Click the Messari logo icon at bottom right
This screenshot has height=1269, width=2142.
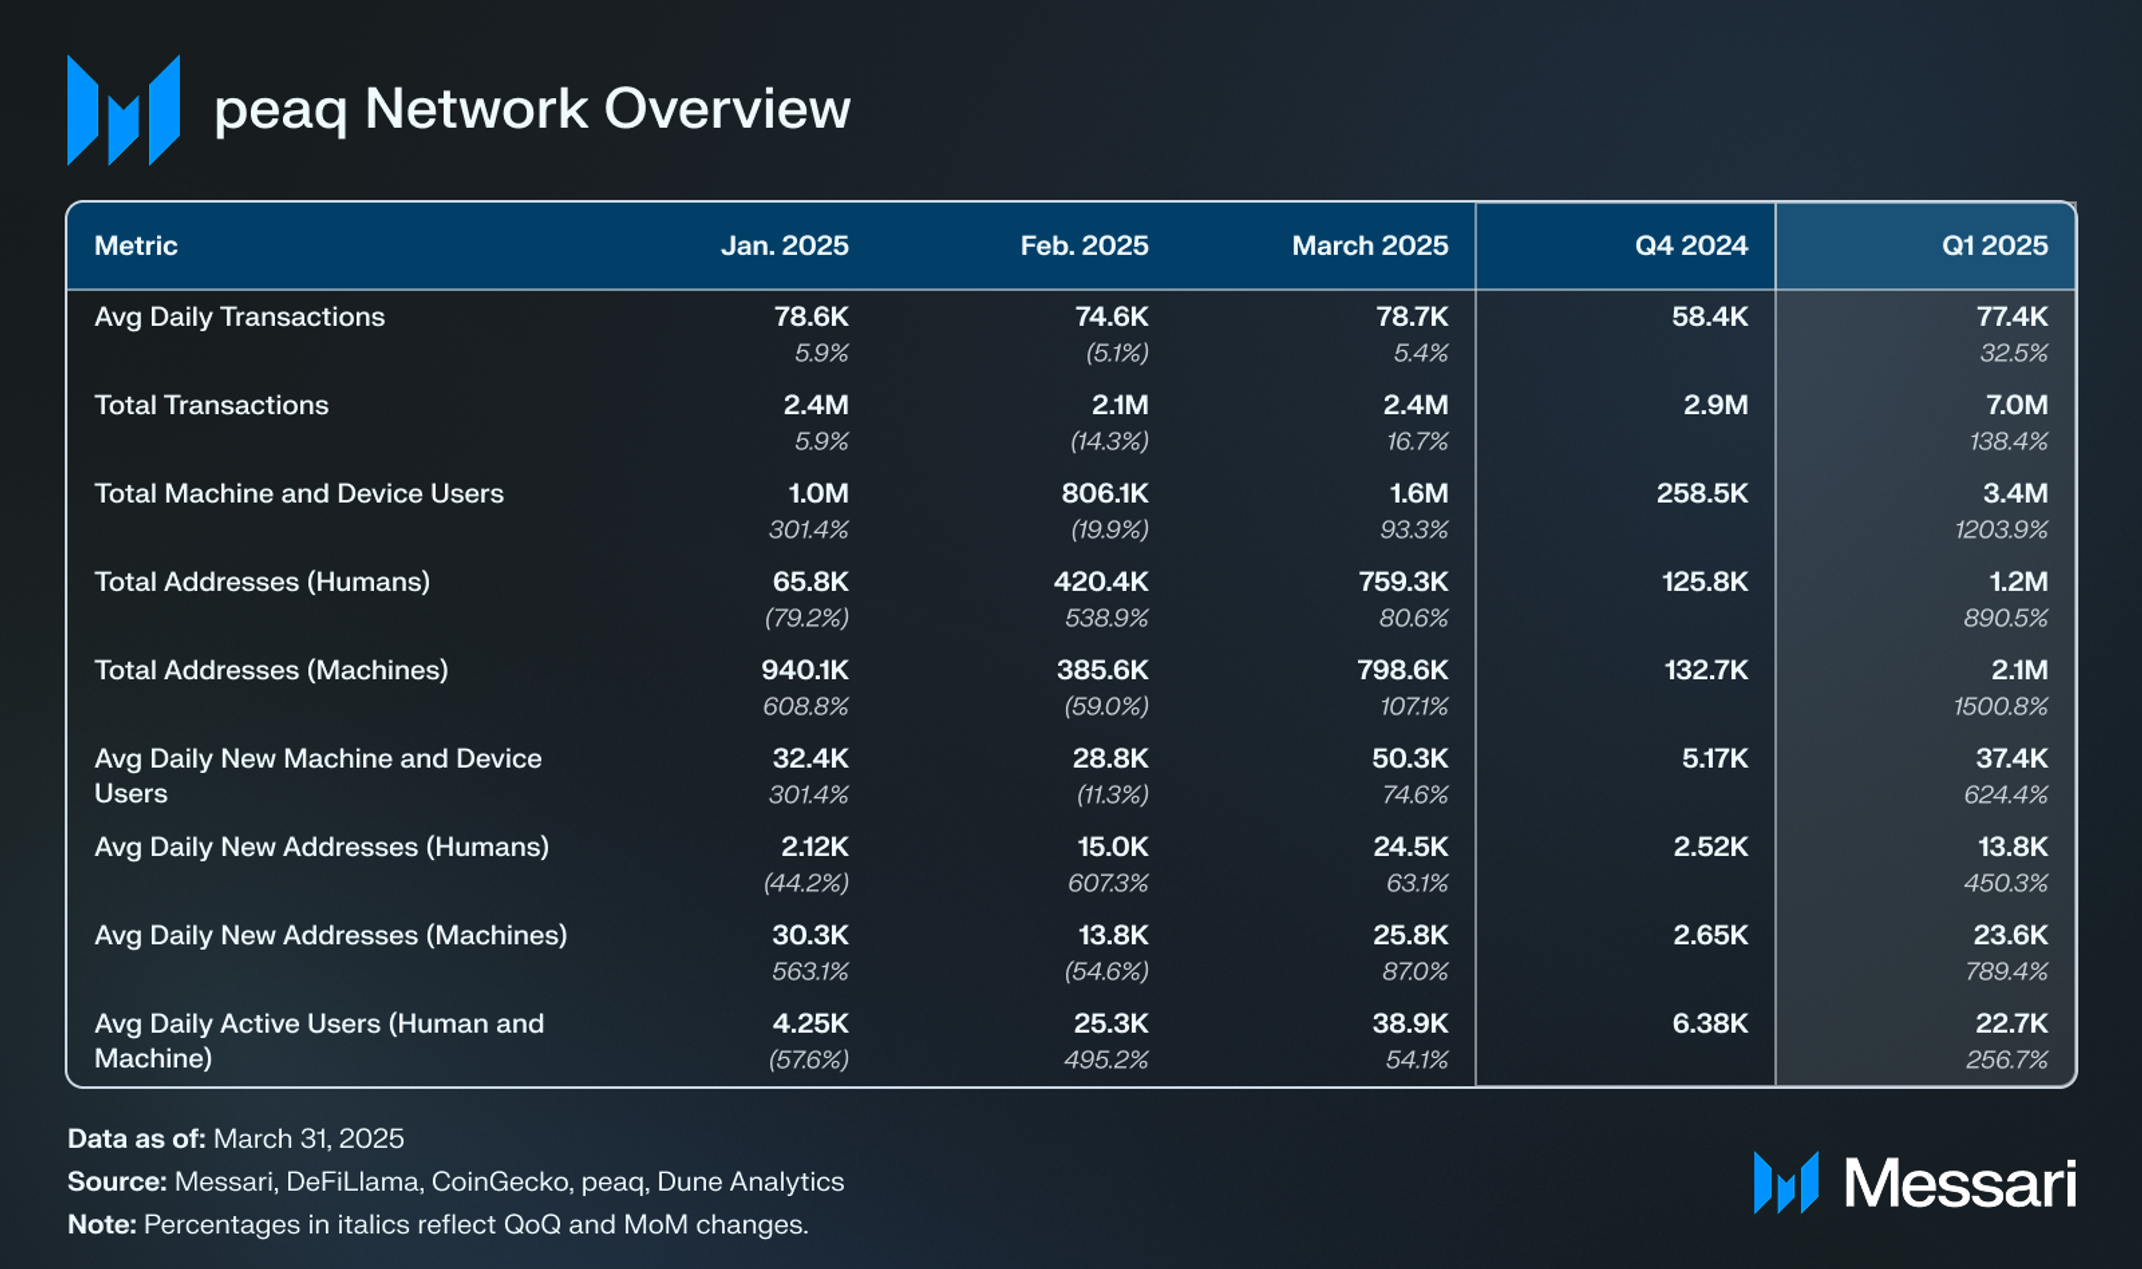point(1786,1183)
